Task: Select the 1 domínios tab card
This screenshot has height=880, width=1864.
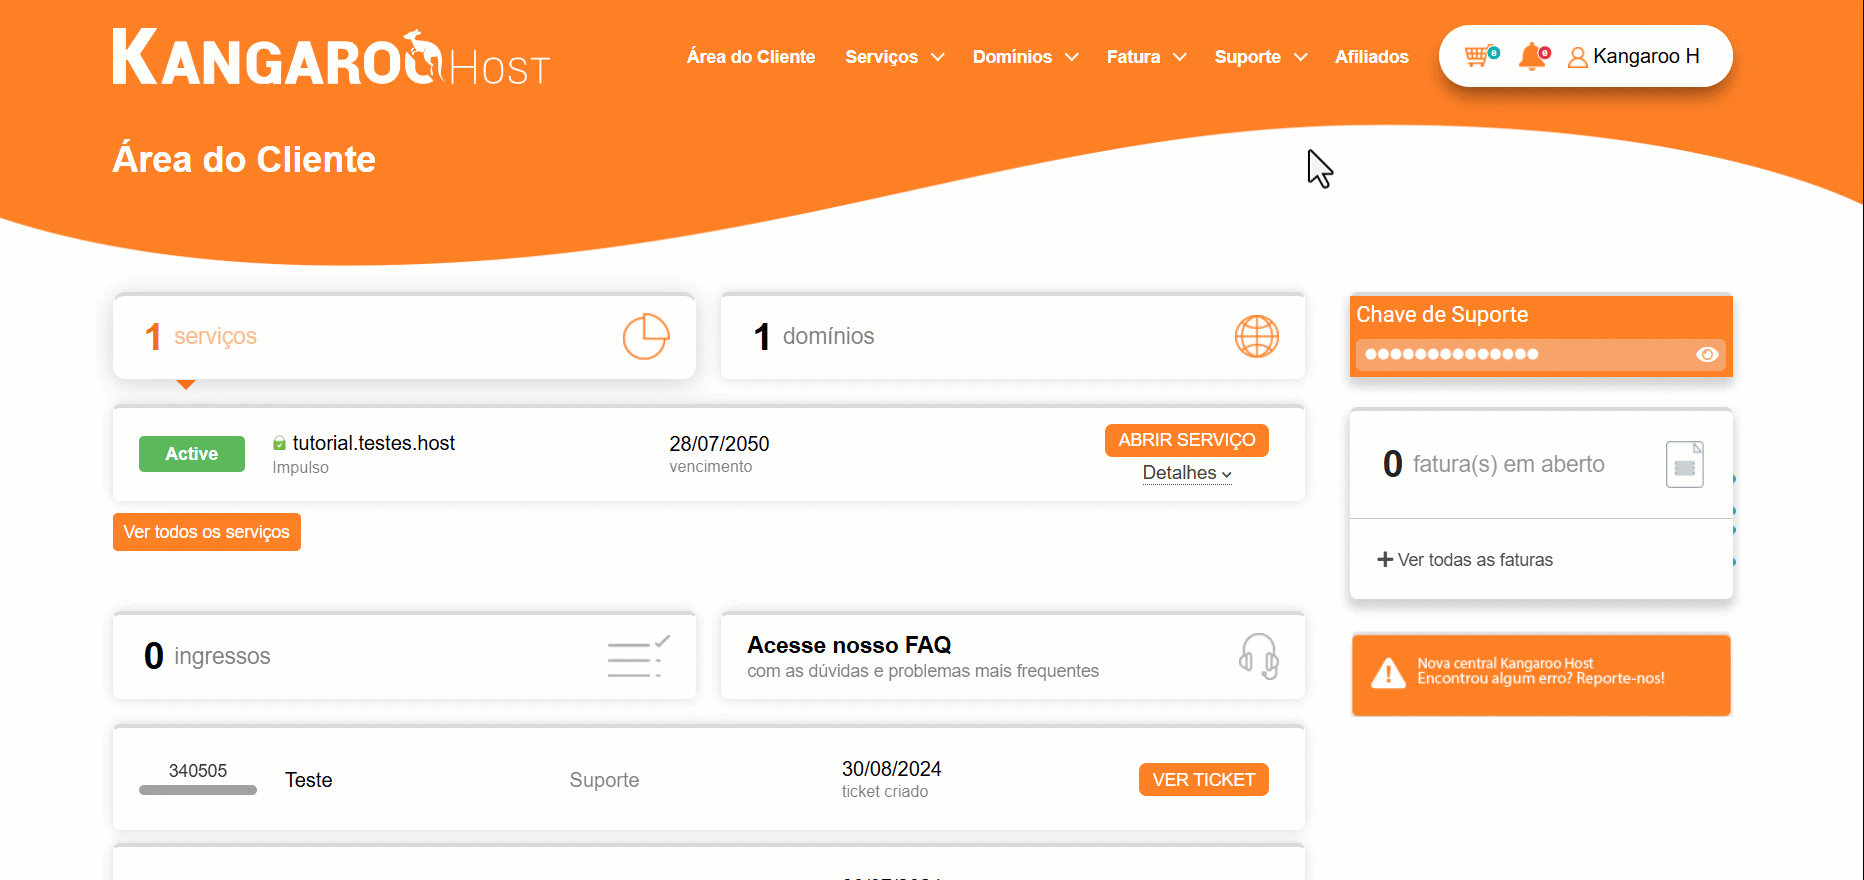Action: [x=1013, y=336]
